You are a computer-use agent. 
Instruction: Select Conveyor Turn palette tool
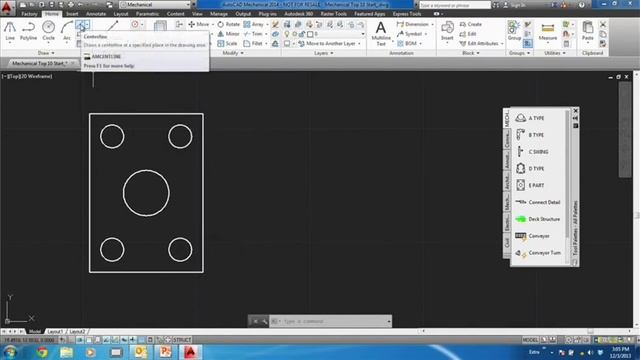tap(539, 253)
